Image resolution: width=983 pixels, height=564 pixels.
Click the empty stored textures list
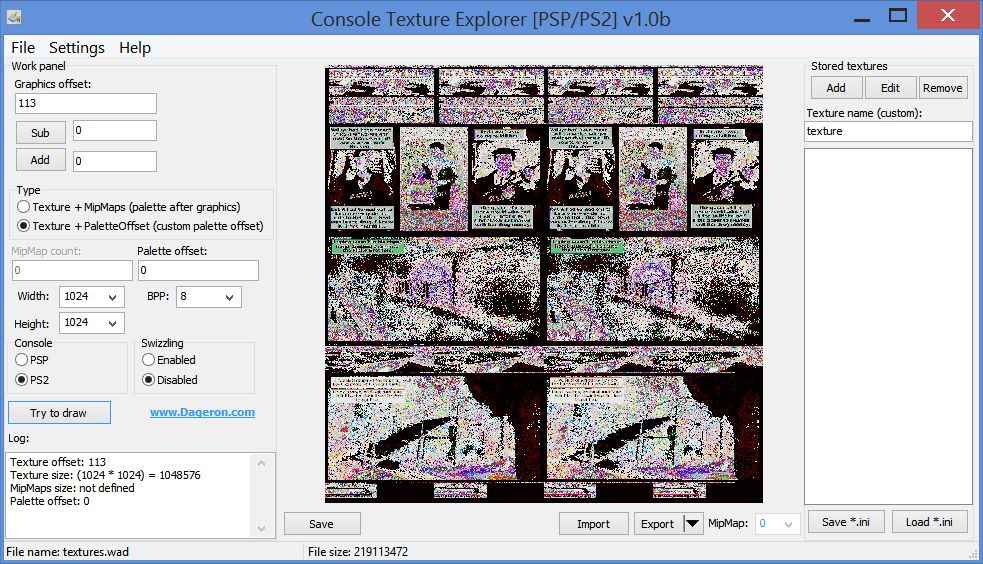(888, 326)
